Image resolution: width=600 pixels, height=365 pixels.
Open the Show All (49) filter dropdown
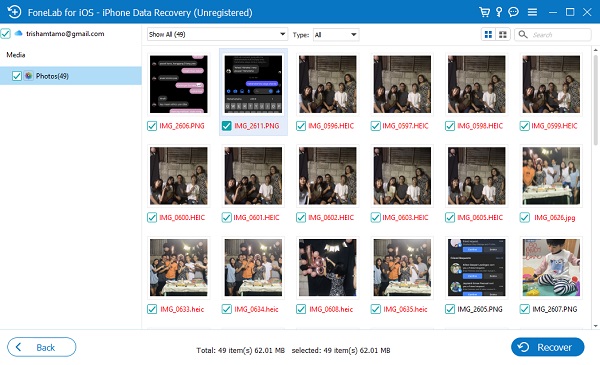click(x=217, y=34)
